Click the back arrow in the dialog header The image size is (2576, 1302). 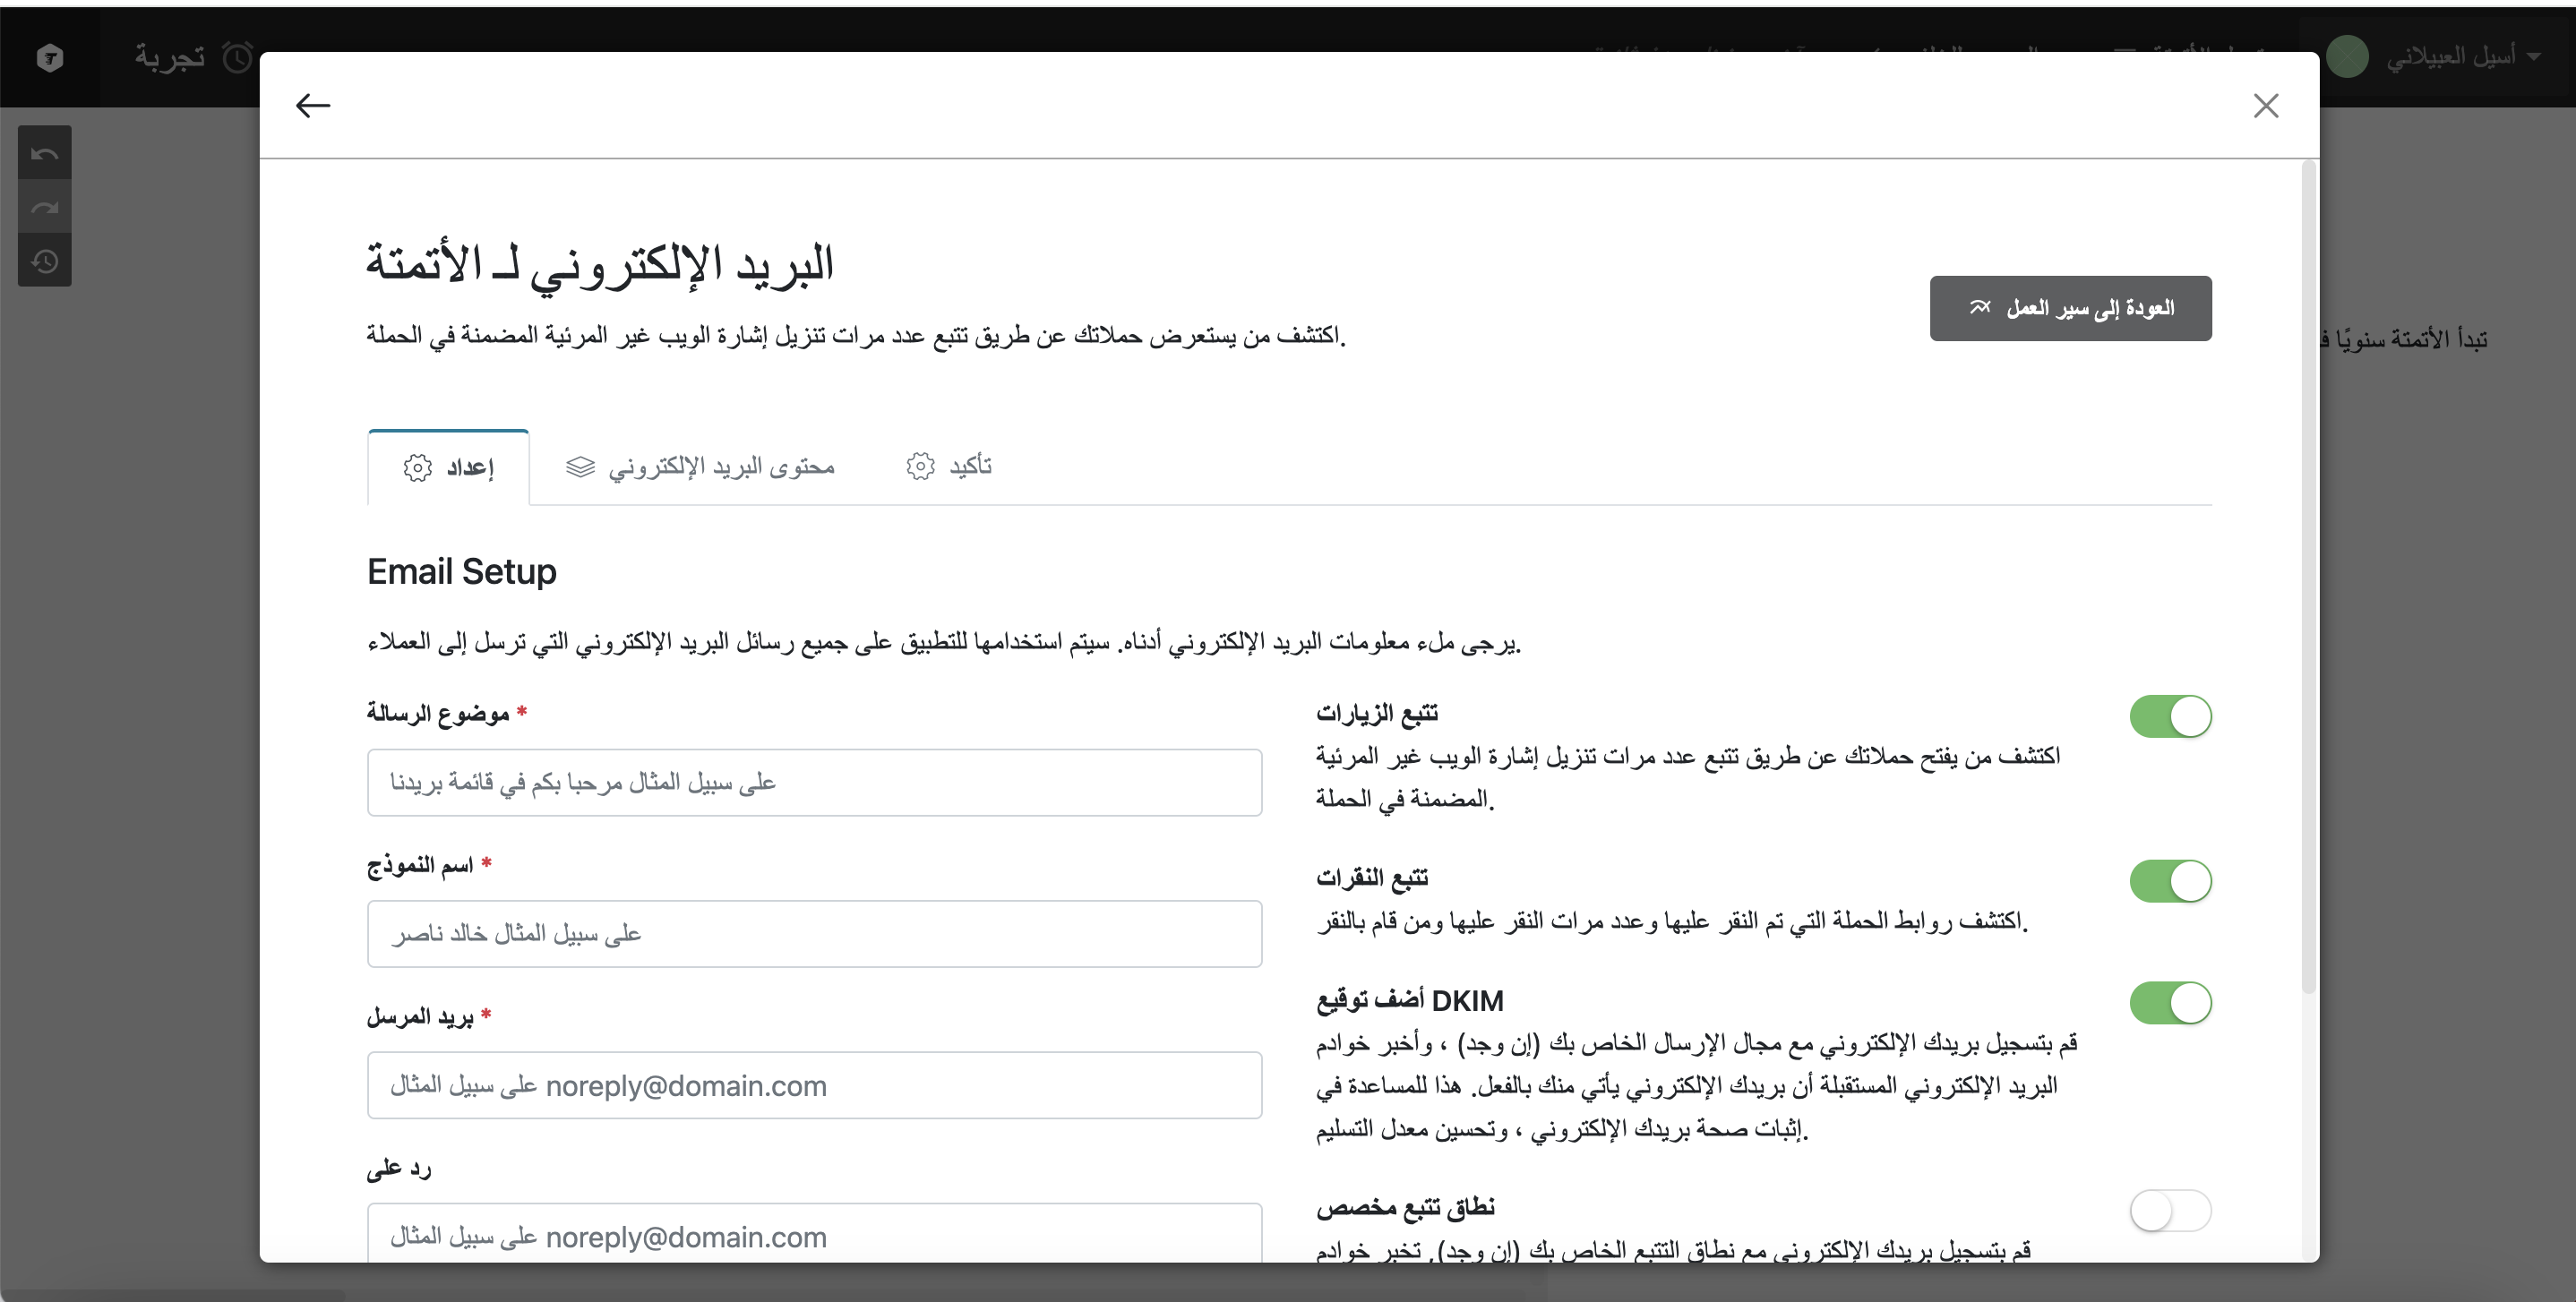tap(313, 105)
